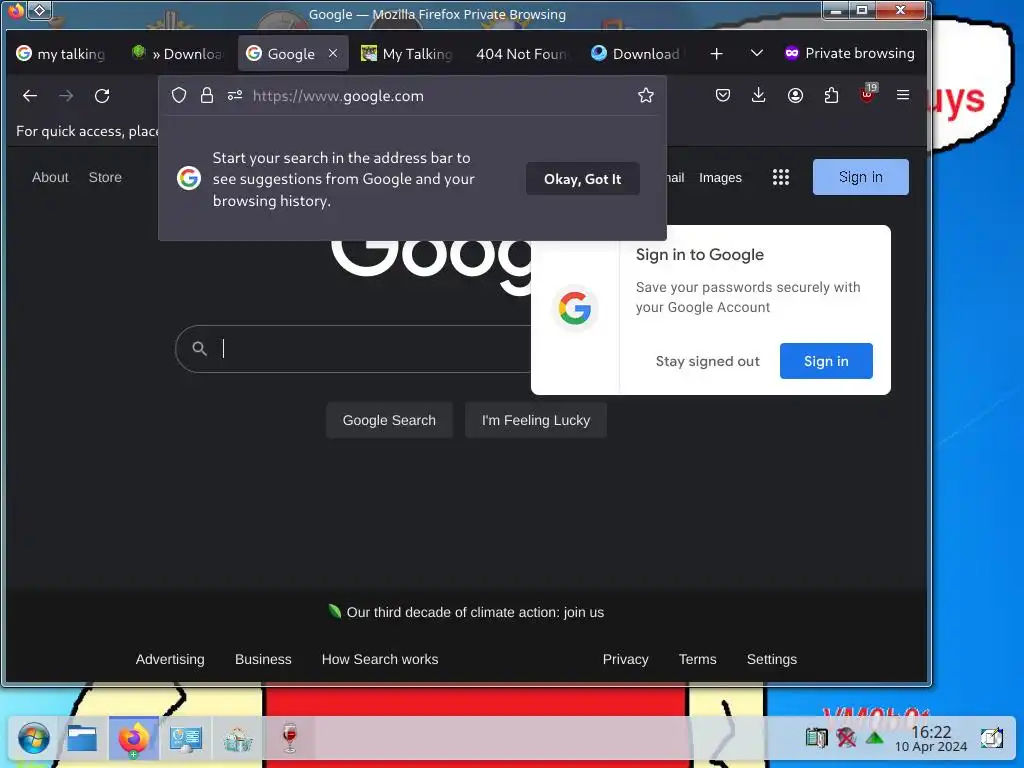Click the blue Sign in button at page top
Viewport: 1024px width, 768px height.
point(861,177)
